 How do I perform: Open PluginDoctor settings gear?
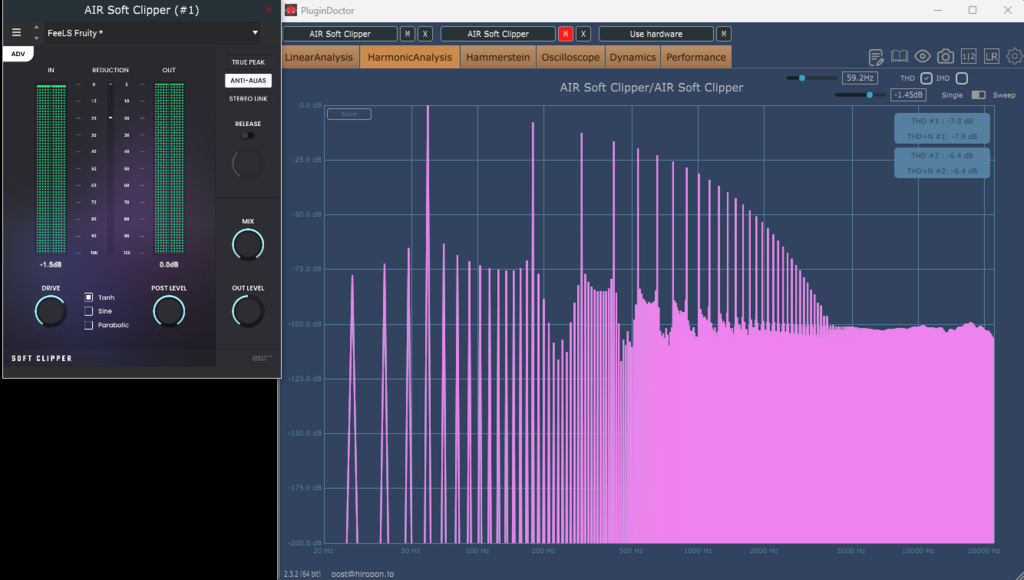click(x=1014, y=57)
